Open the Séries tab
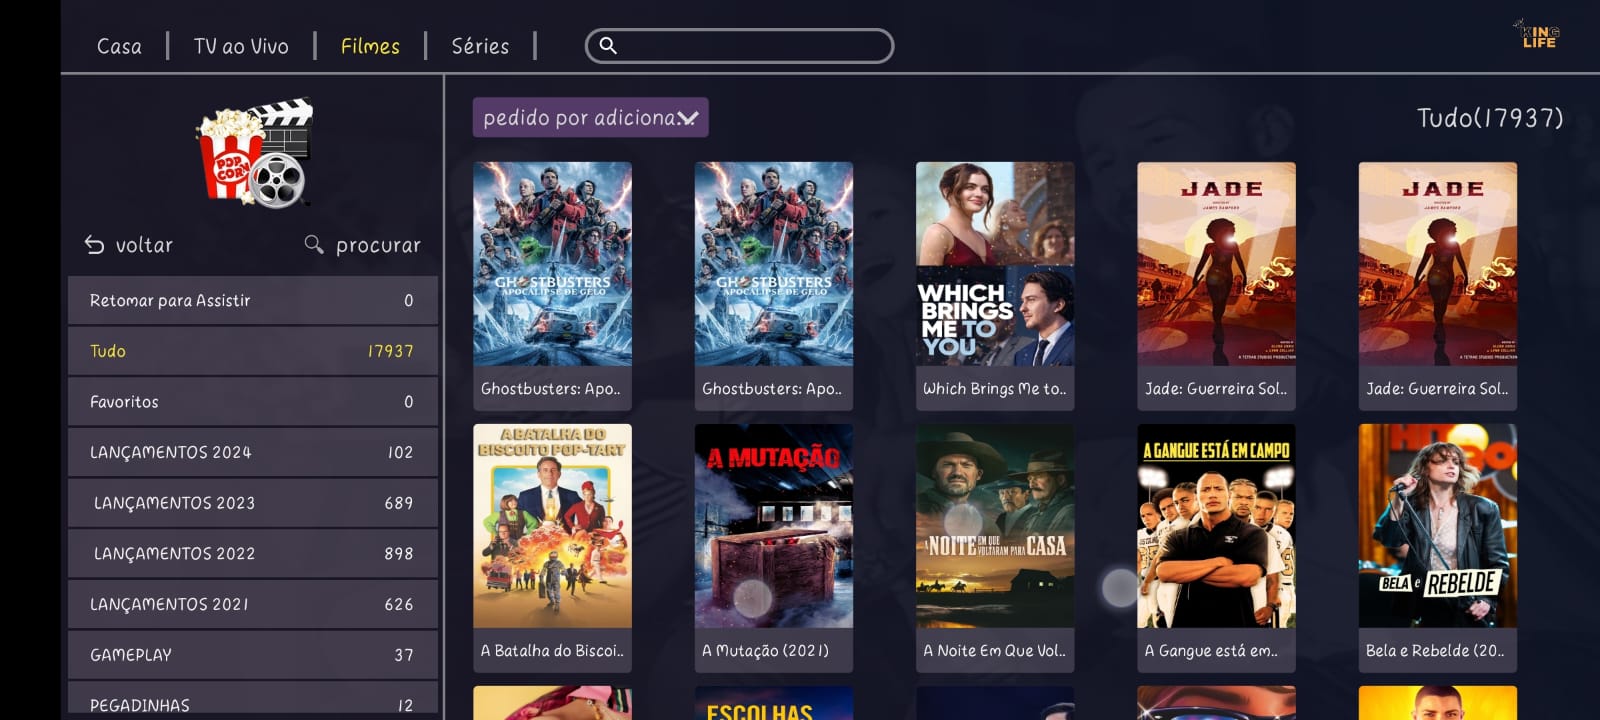Image resolution: width=1600 pixels, height=720 pixels. [480, 46]
